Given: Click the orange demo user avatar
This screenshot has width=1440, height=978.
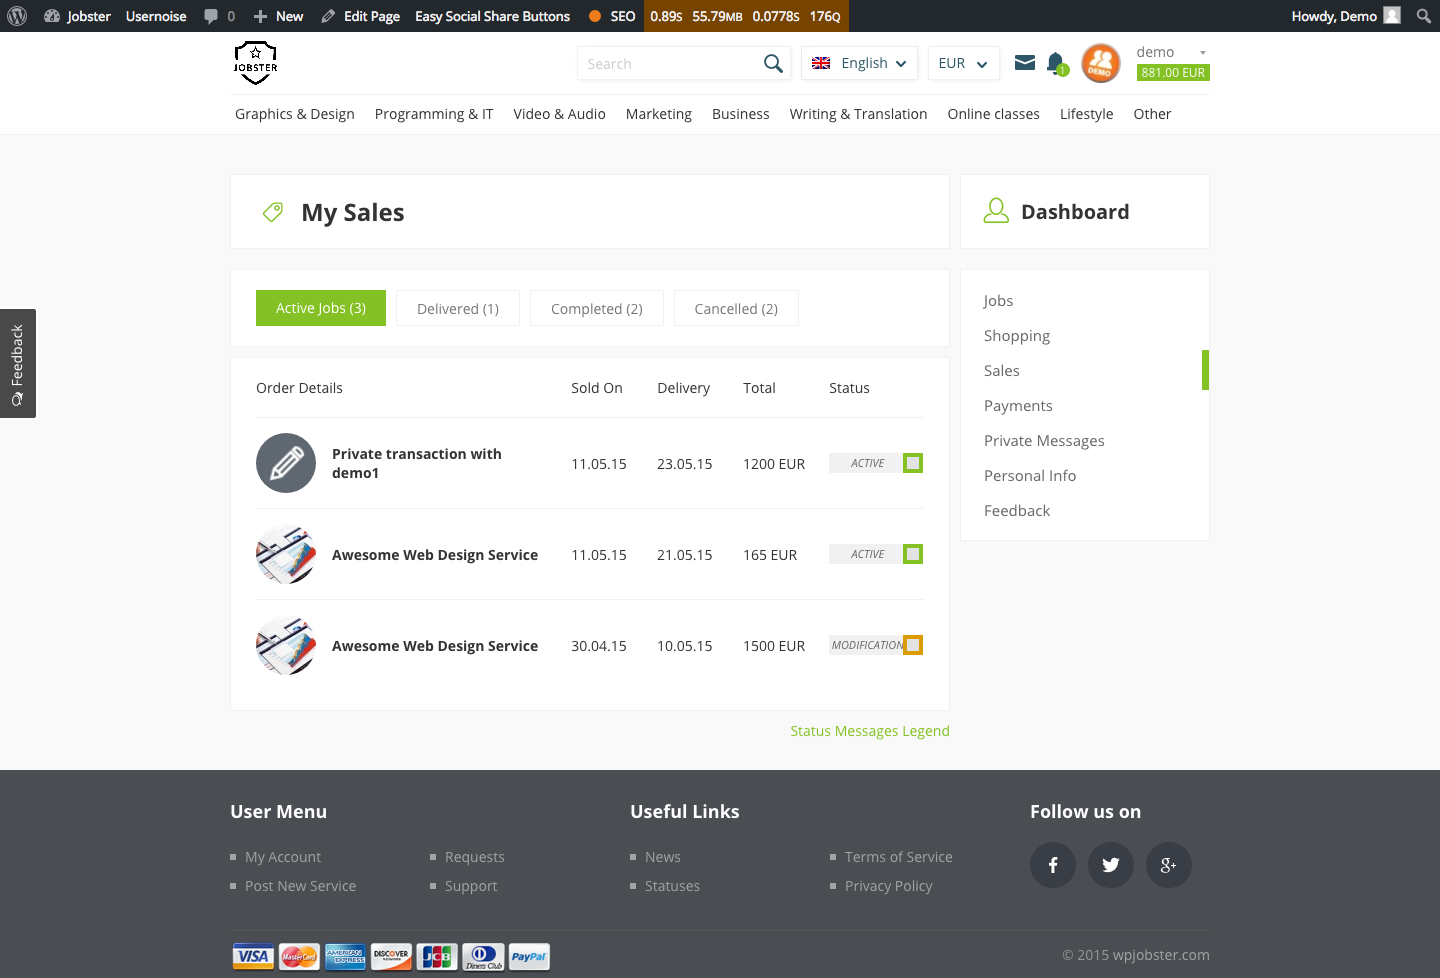Looking at the screenshot, I should coord(1100,63).
